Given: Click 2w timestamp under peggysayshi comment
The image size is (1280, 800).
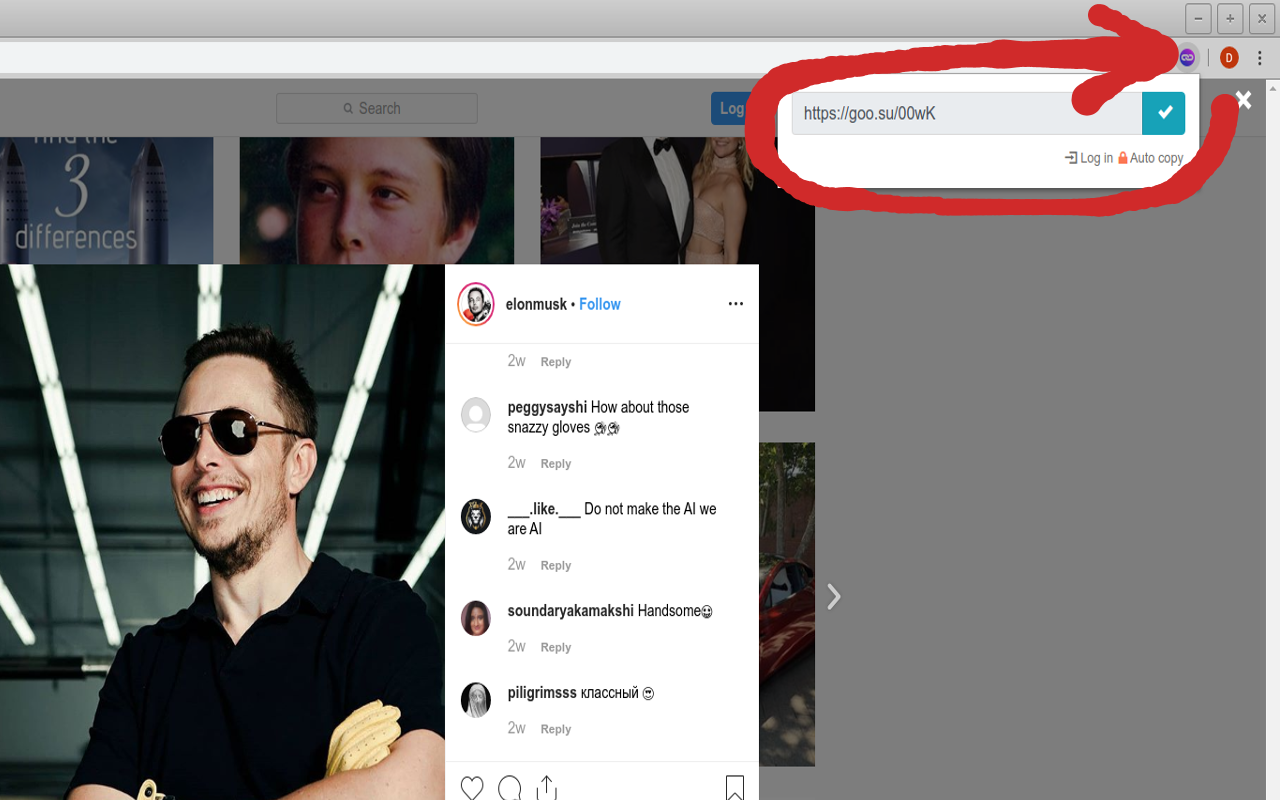Looking at the screenshot, I should tap(516, 463).
